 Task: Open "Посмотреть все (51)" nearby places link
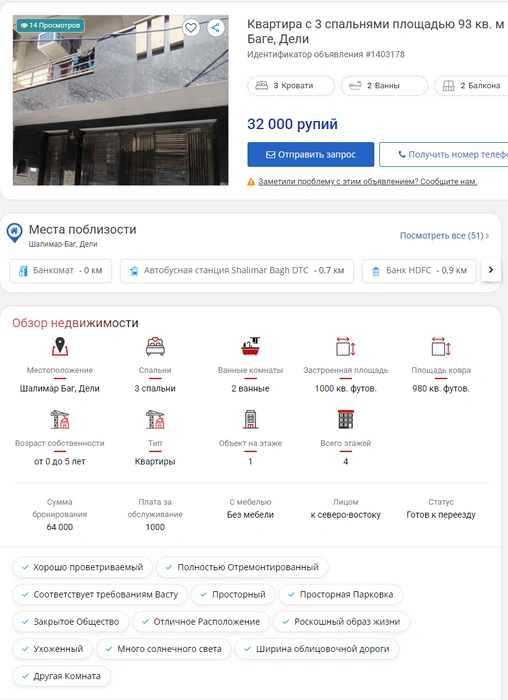(x=444, y=235)
